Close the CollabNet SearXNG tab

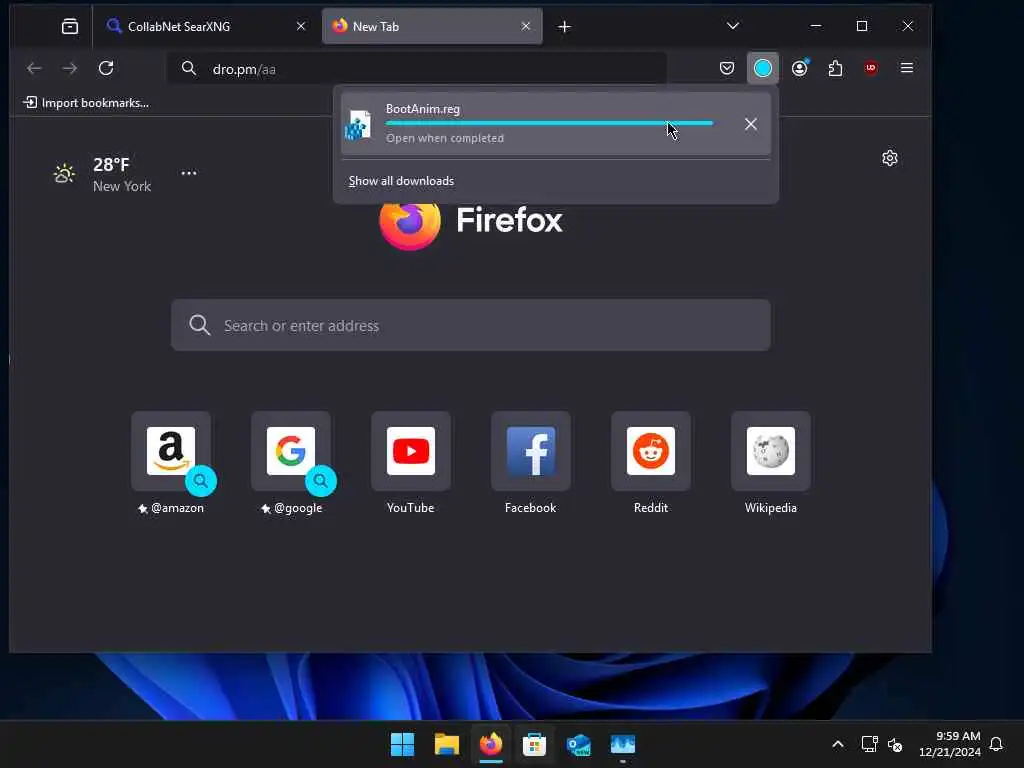pyautogui.click(x=300, y=26)
